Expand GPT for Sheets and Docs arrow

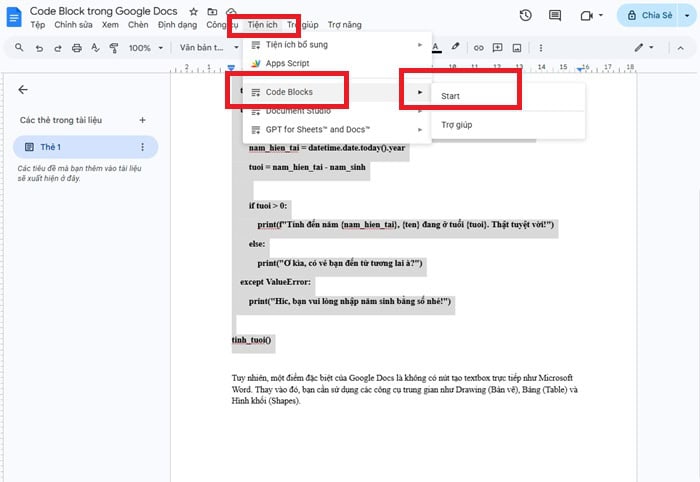420,129
